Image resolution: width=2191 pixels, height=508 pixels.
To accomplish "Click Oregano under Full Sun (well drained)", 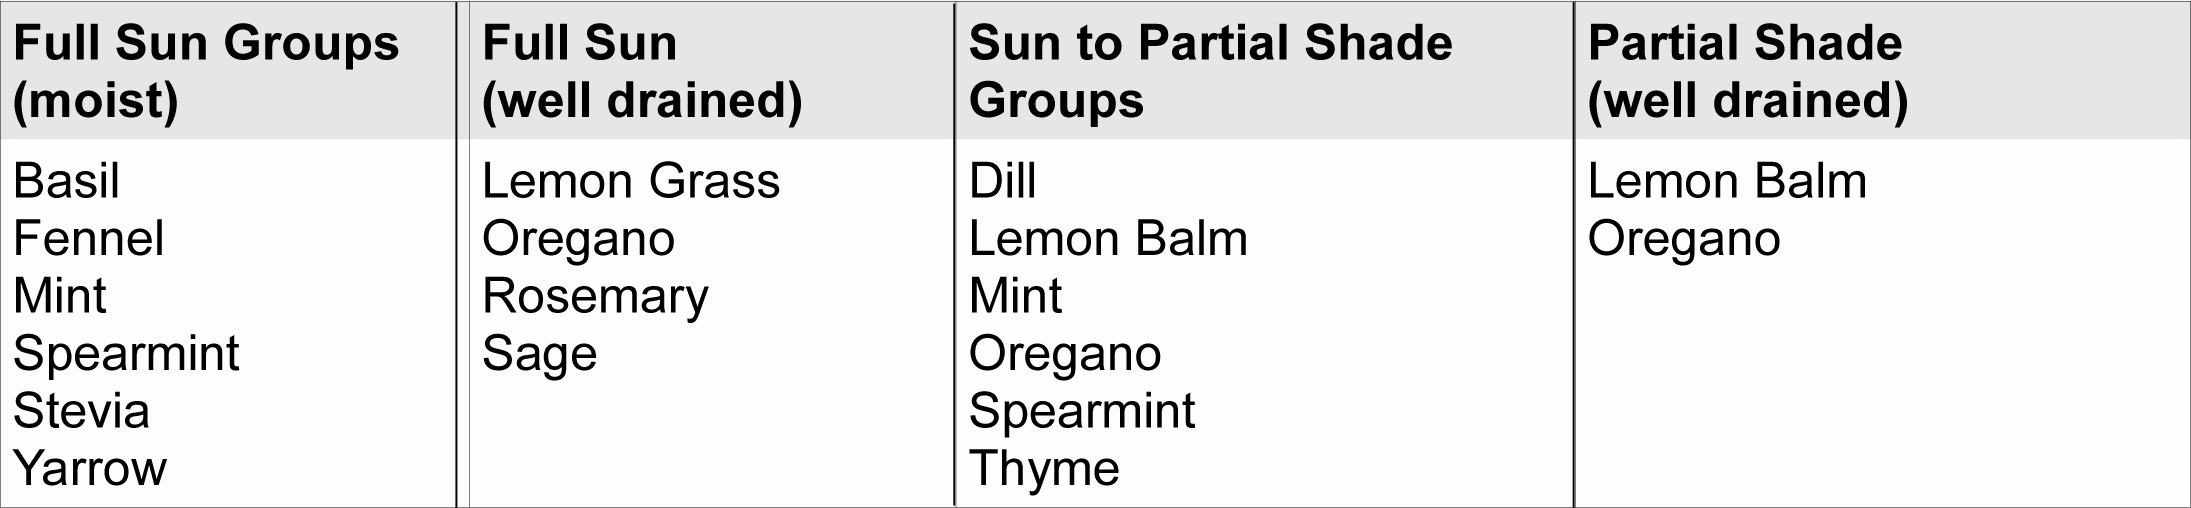I will [x=578, y=239].
